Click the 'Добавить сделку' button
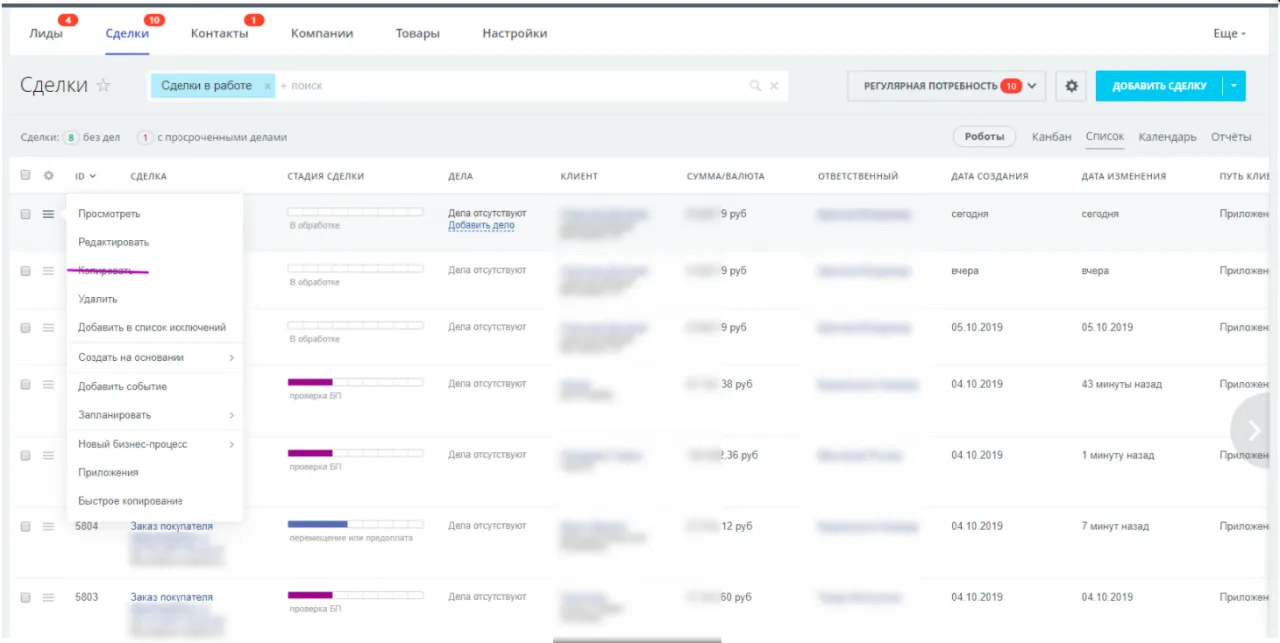 click(x=1158, y=86)
